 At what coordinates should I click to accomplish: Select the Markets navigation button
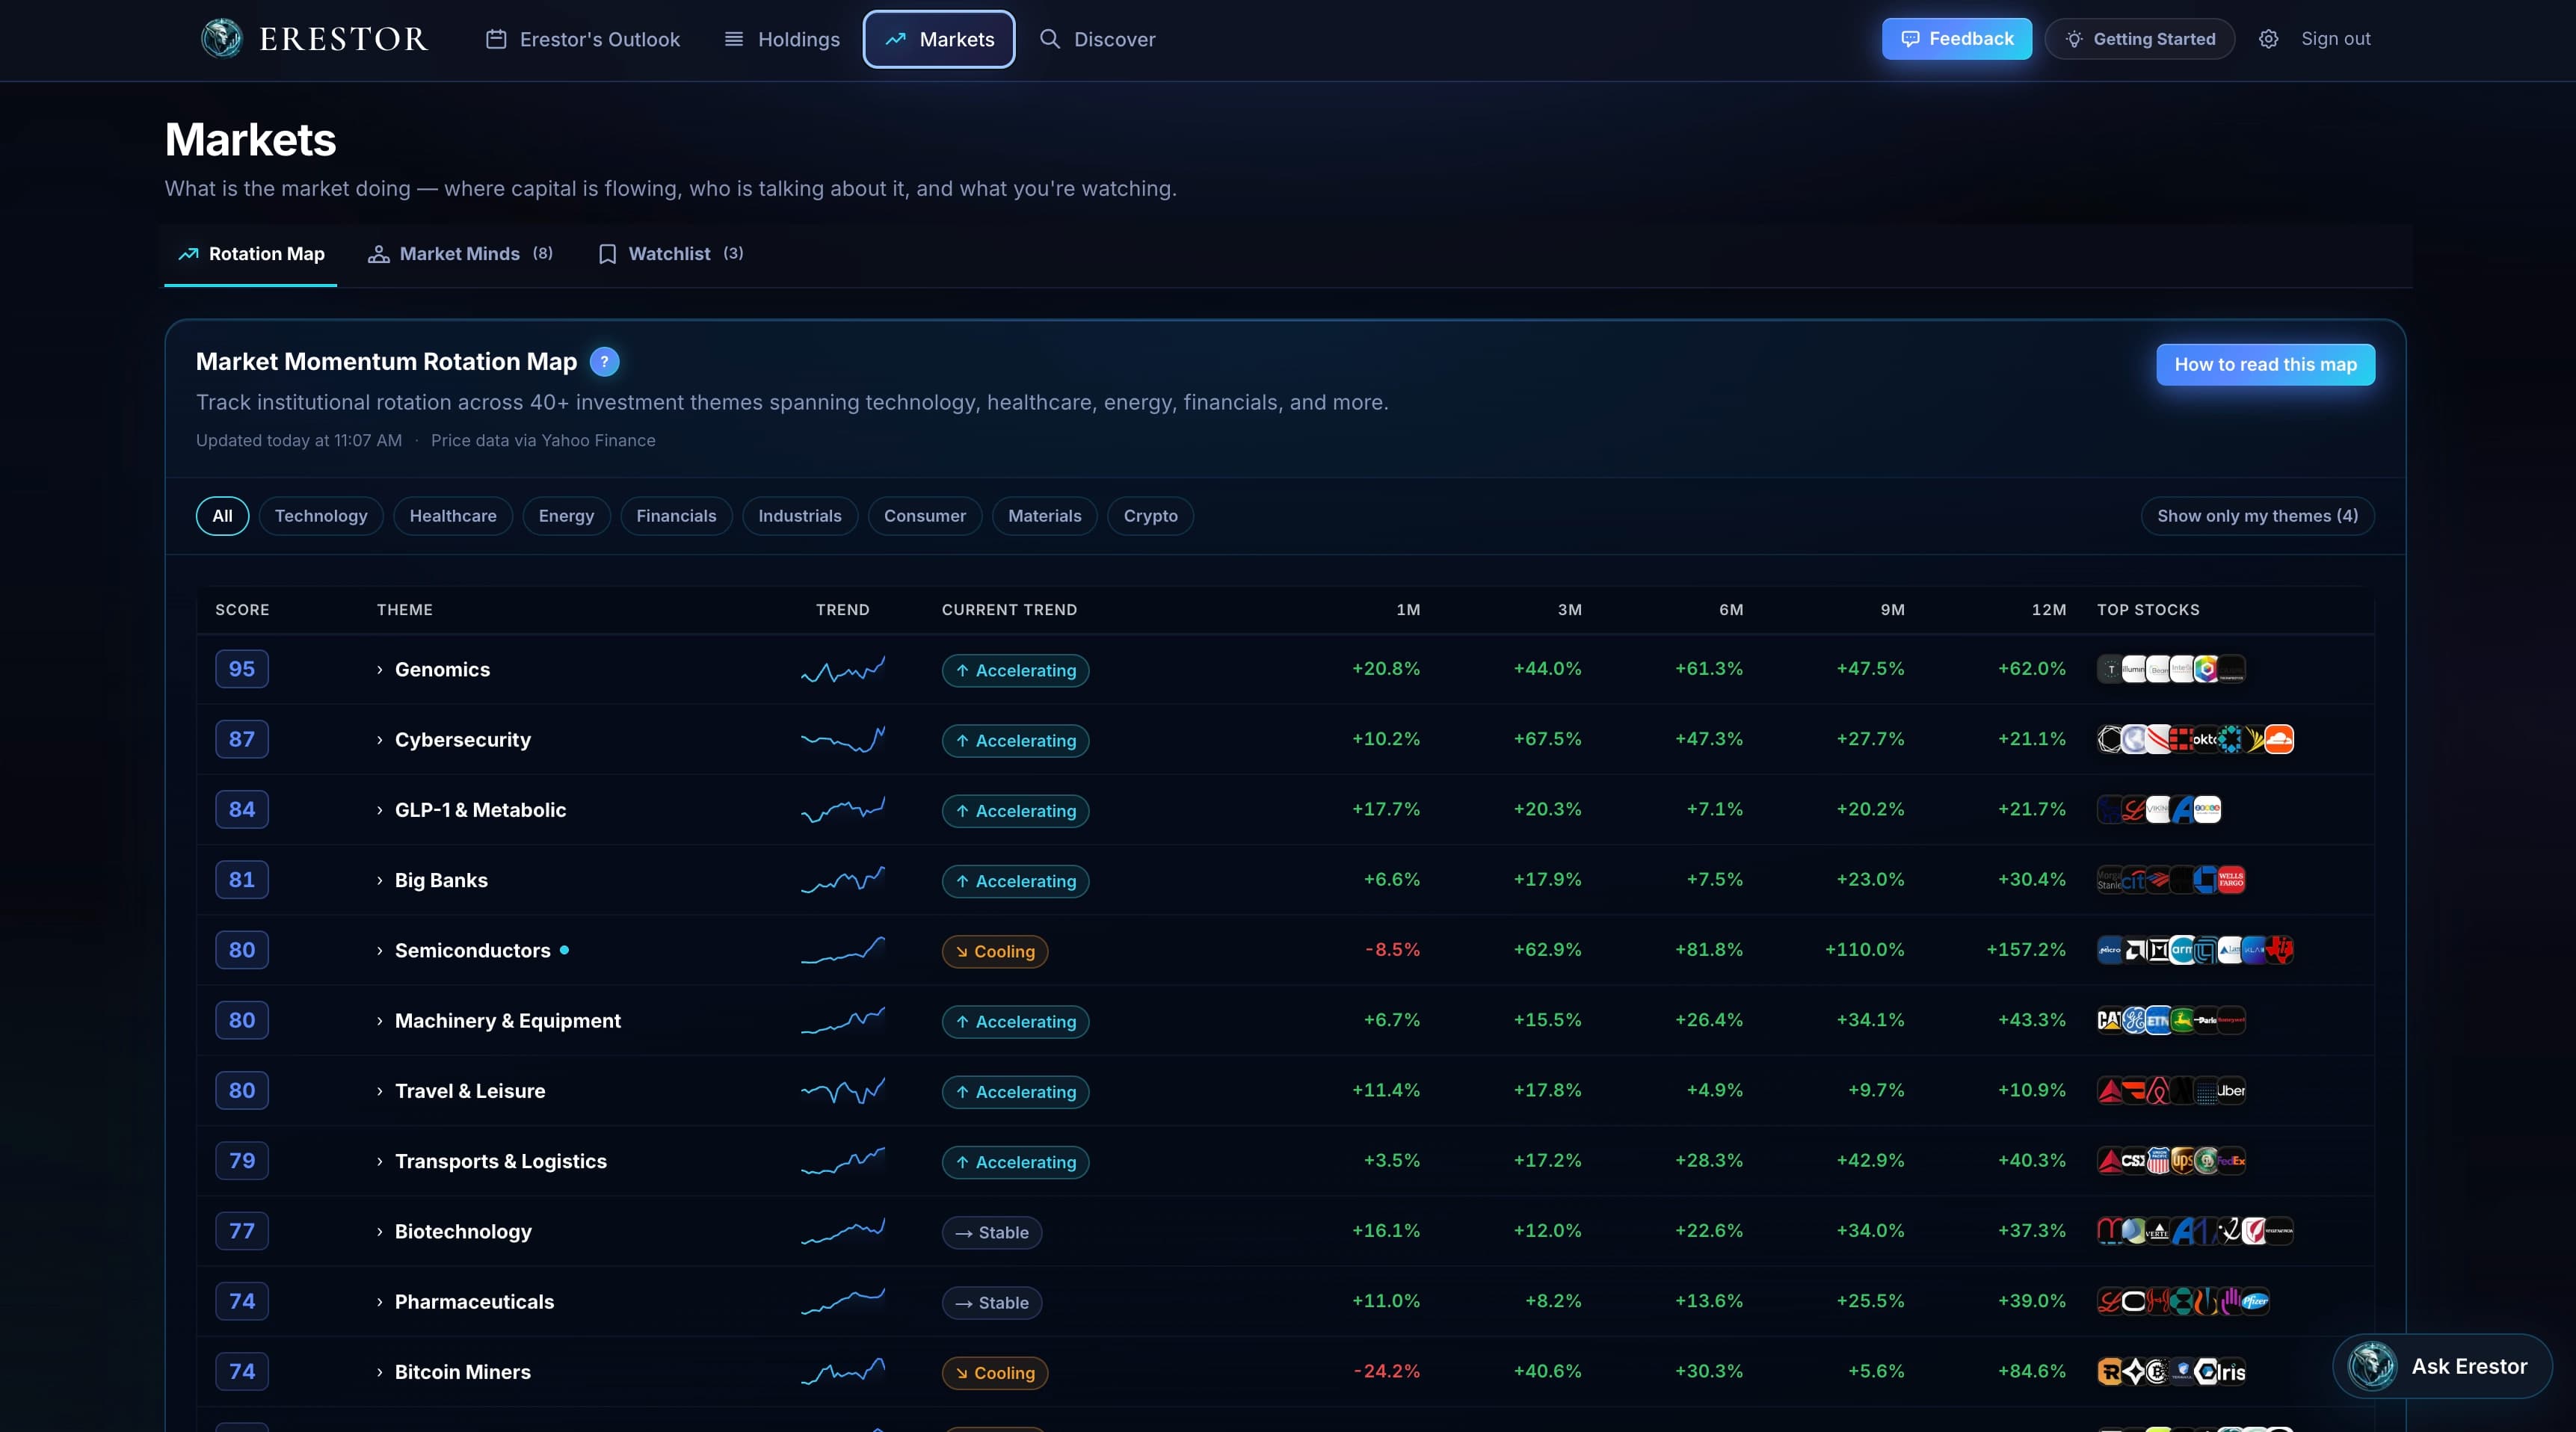(x=939, y=39)
